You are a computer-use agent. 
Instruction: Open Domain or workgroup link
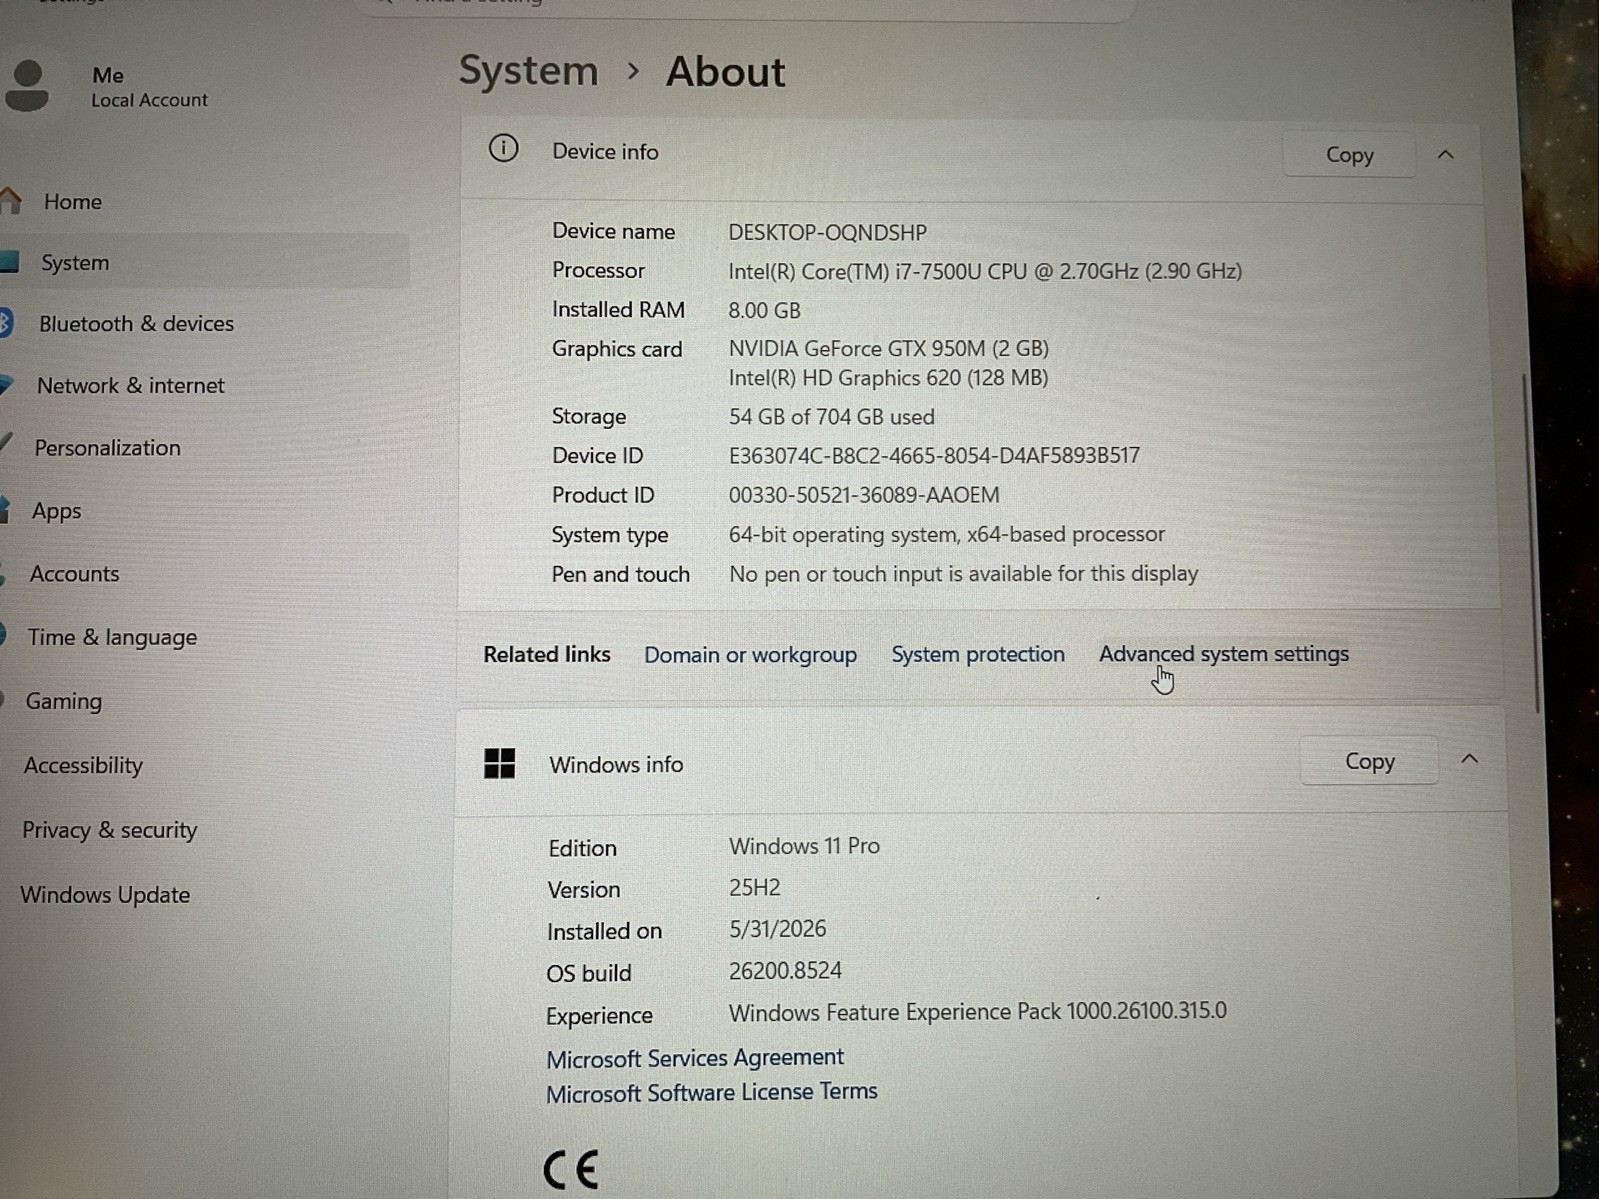pyautogui.click(x=750, y=655)
